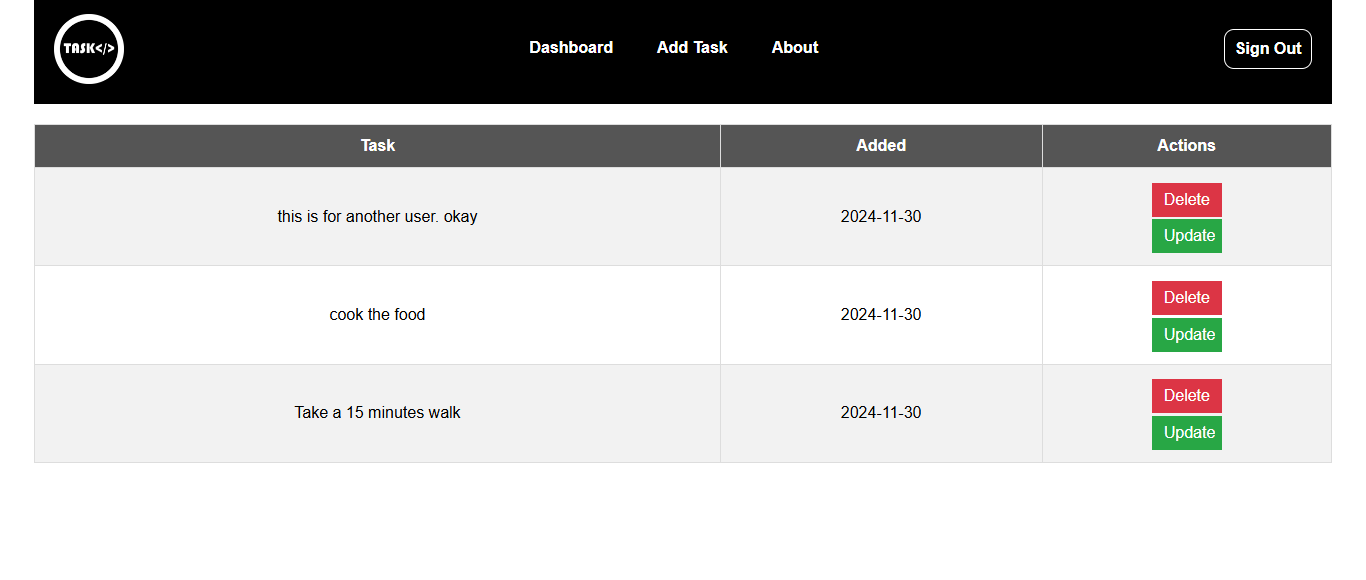Click the Actions column header
The height and width of the screenshot is (580, 1366).
click(x=1186, y=146)
